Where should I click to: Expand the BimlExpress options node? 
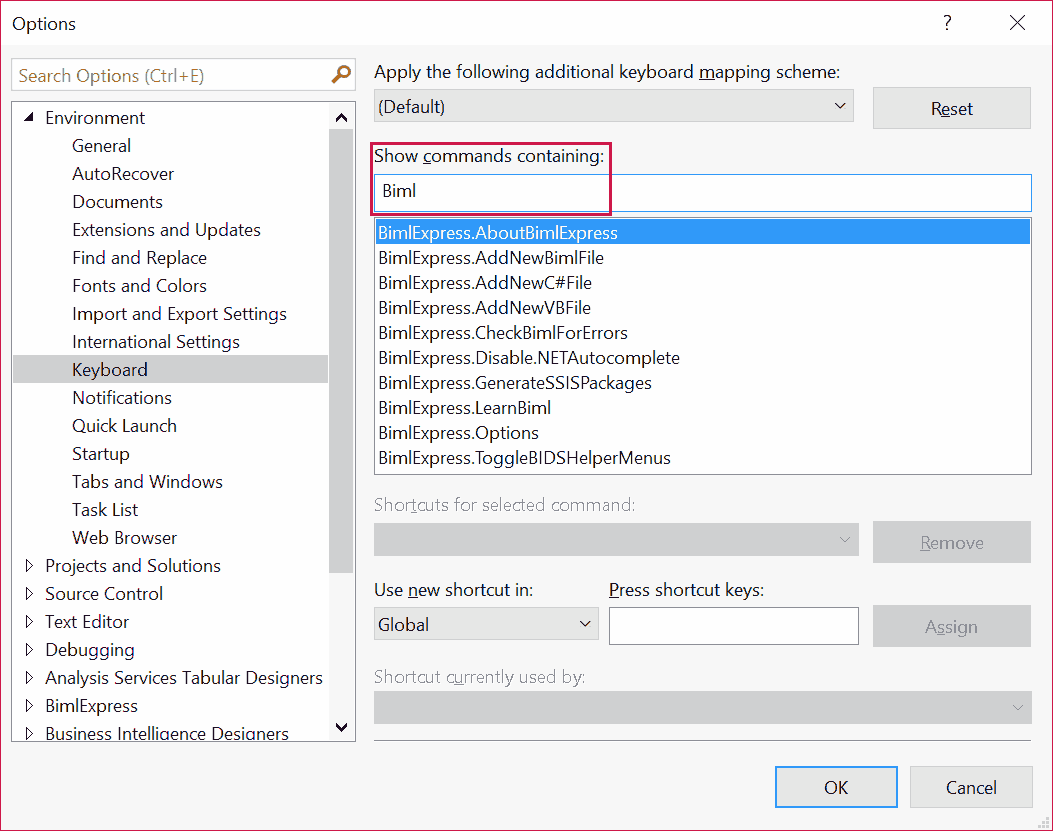coord(28,706)
